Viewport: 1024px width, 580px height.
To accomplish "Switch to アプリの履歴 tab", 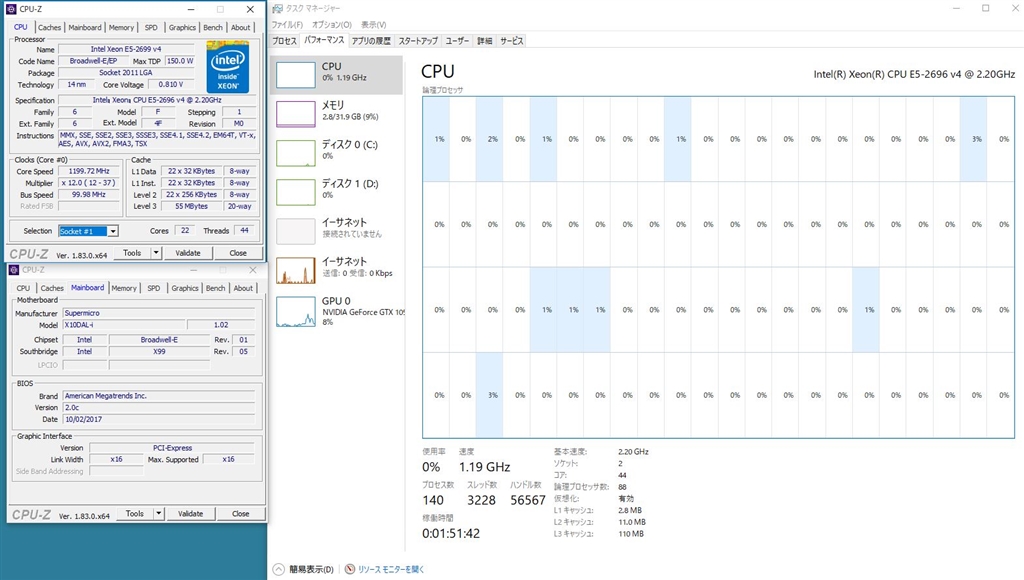I will pos(371,40).
